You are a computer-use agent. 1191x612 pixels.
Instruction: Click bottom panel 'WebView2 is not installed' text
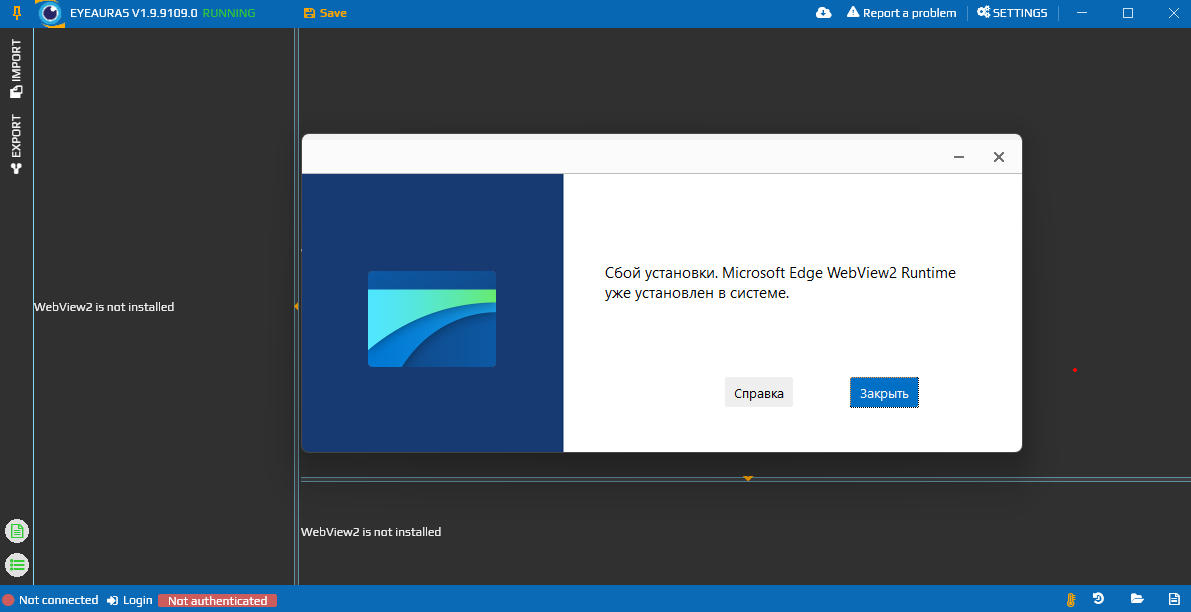(371, 532)
